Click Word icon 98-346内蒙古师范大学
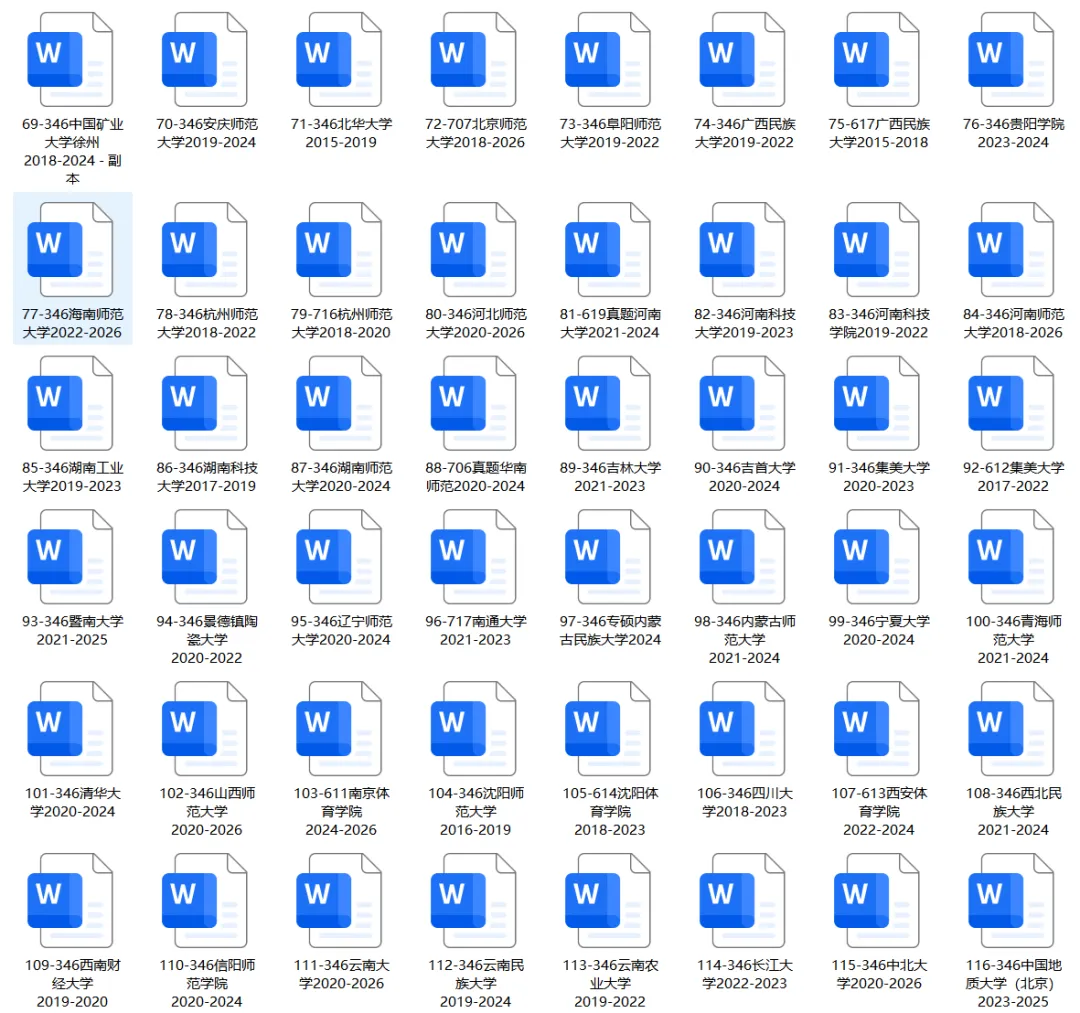The height and width of the screenshot is (1013, 1080). pos(742,557)
